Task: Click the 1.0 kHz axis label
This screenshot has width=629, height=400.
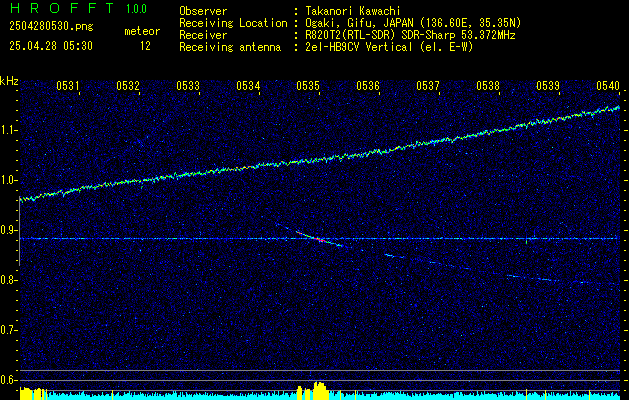Action: pos(8,181)
